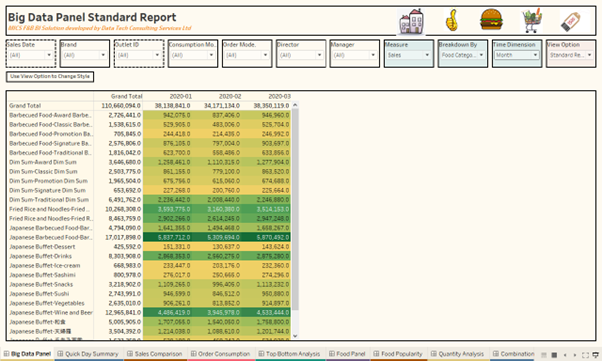Click the grocery shopping cart icon
The height and width of the screenshot is (361, 602).
pyautogui.click(x=532, y=21)
